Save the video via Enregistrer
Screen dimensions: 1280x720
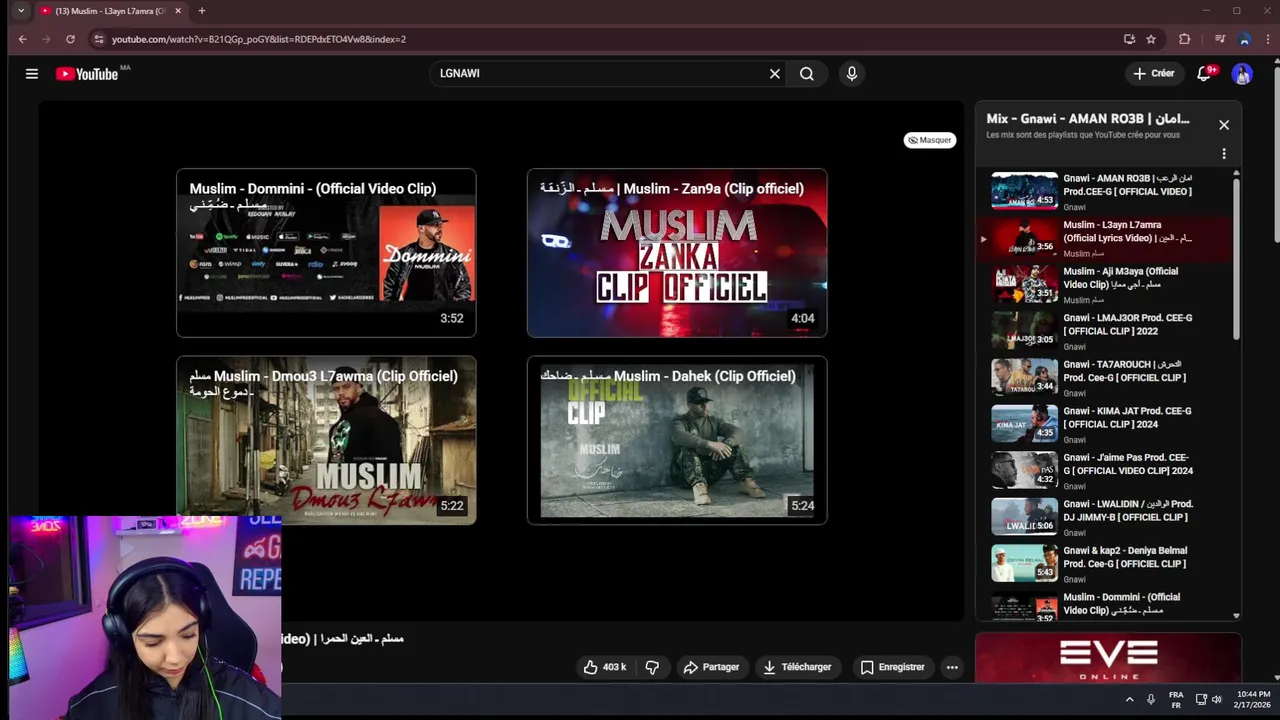point(892,667)
